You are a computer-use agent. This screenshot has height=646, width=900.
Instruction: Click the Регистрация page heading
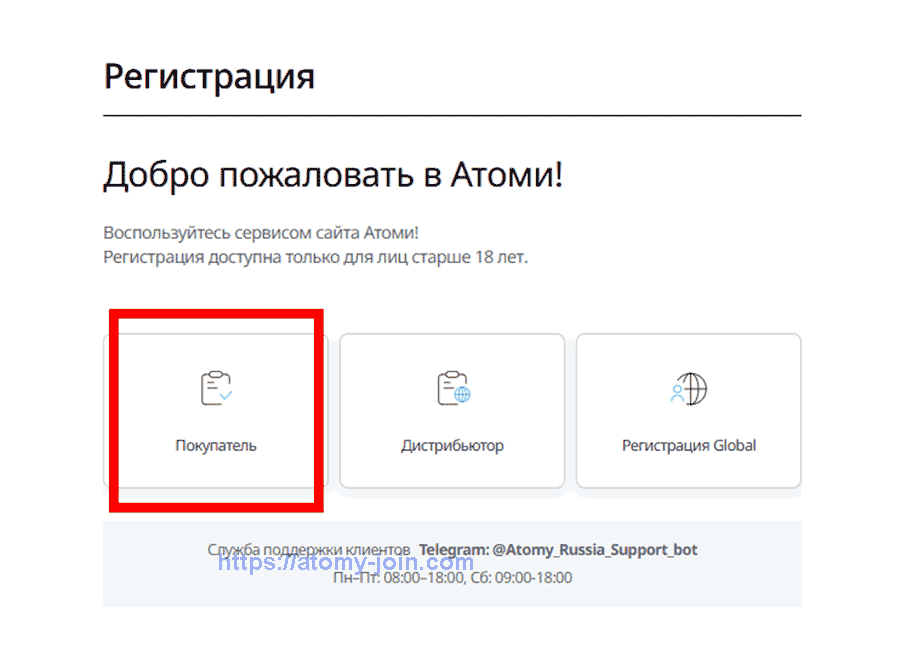click(208, 75)
